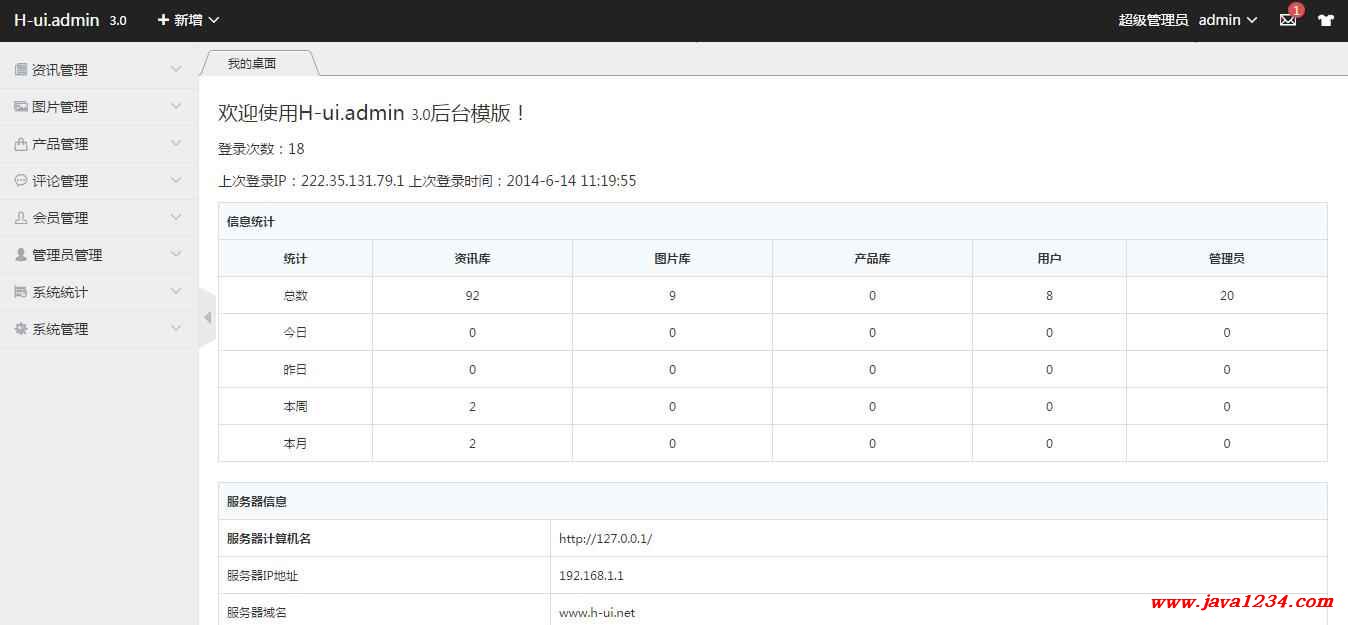Screen dimensions: 1348x625
Task: Click the www.h-ui.net domain value
Action: (597, 613)
